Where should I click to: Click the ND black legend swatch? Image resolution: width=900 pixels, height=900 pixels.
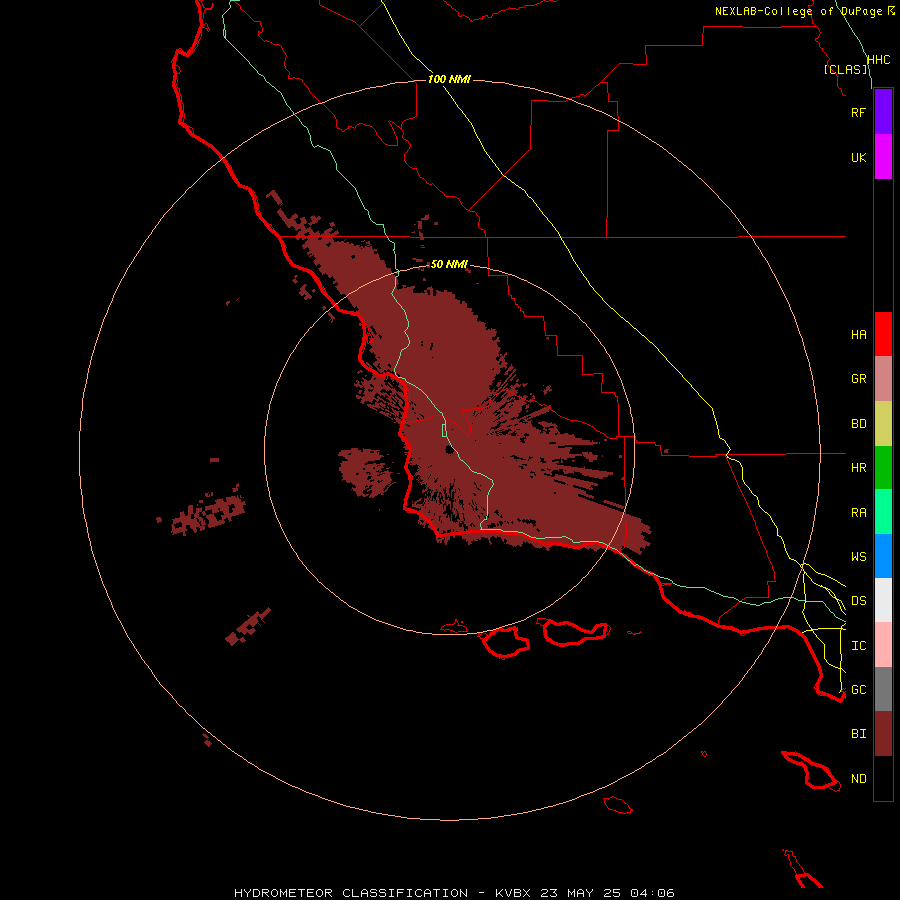coord(883,778)
